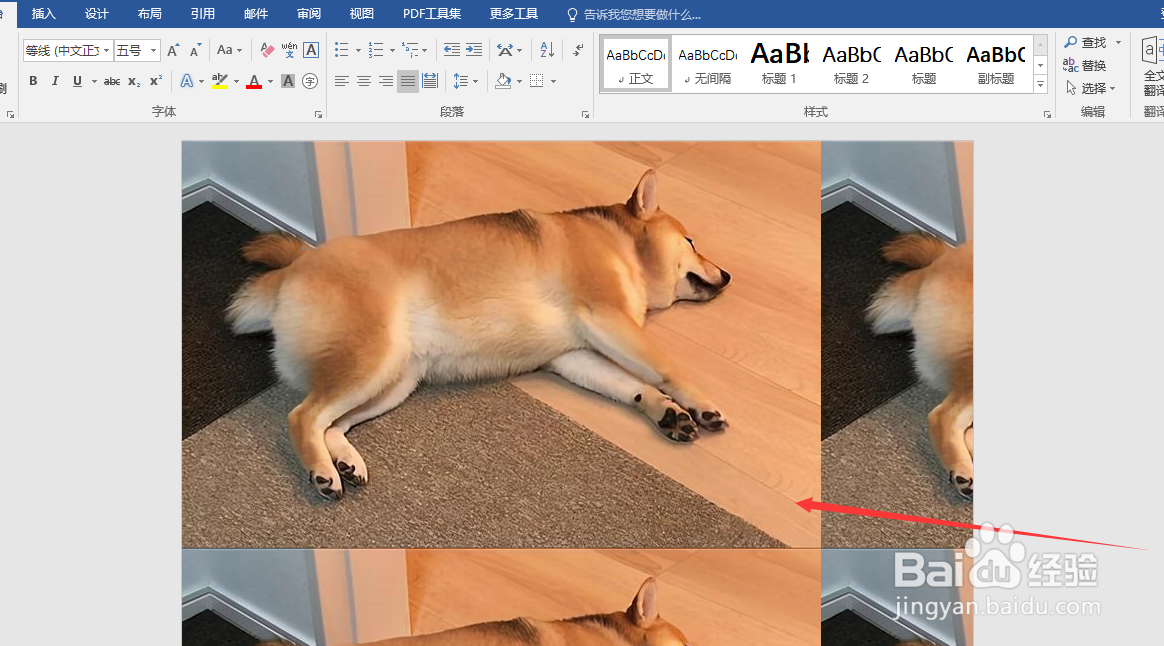The width and height of the screenshot is (1164, 646).
Task: Toggle character shading (gray A)
Action: 288,81
